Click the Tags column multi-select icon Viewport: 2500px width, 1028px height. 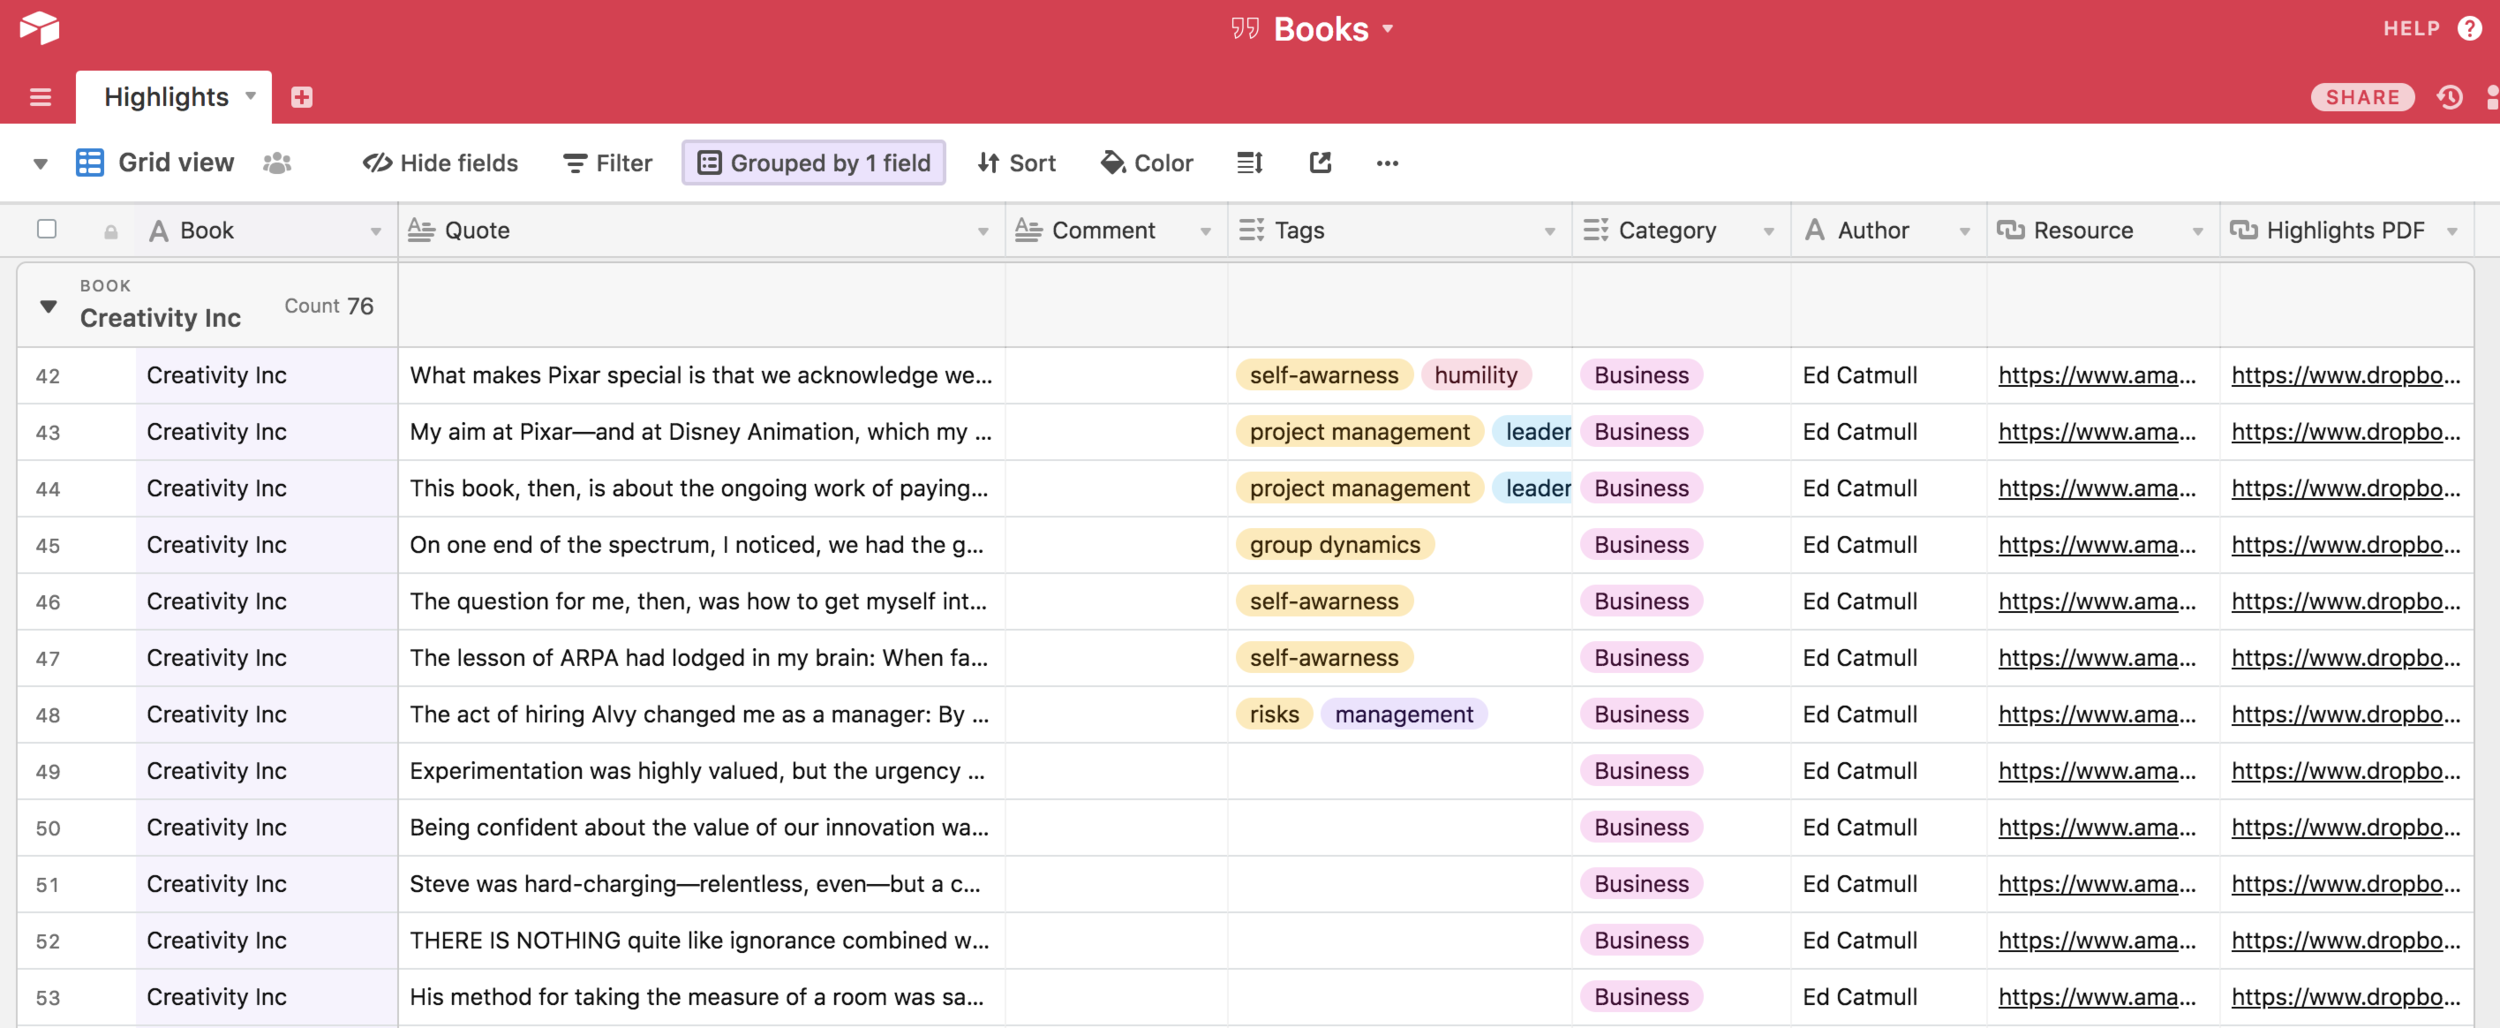(x=1251, y=230)
